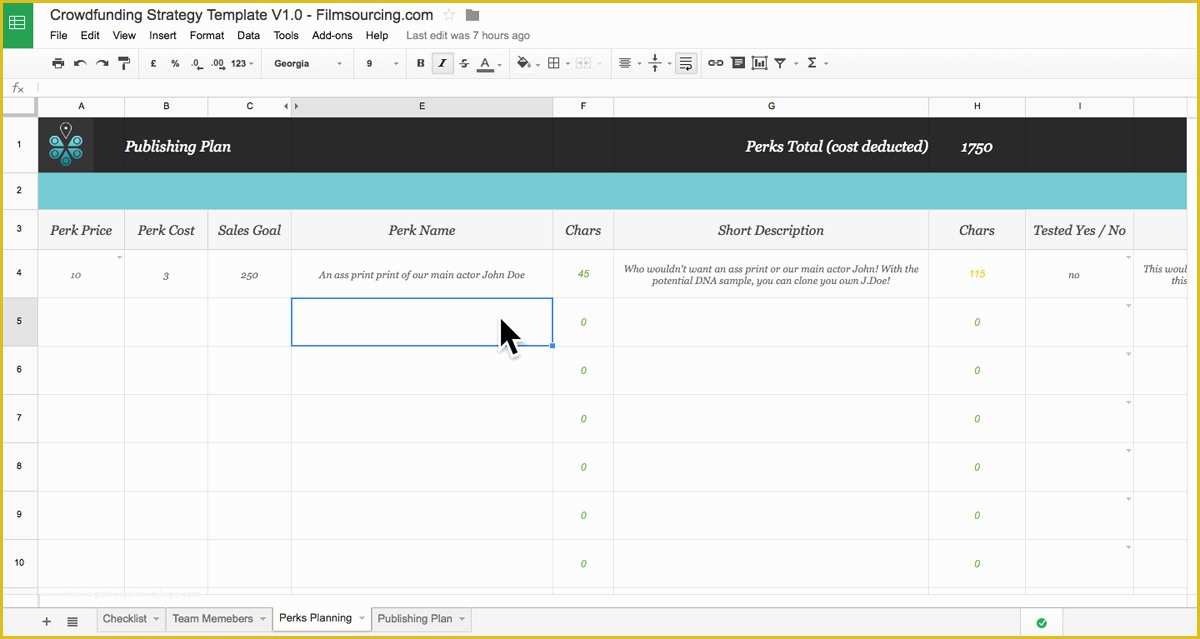Click the Merge cells icon

[x=585, y=63]
